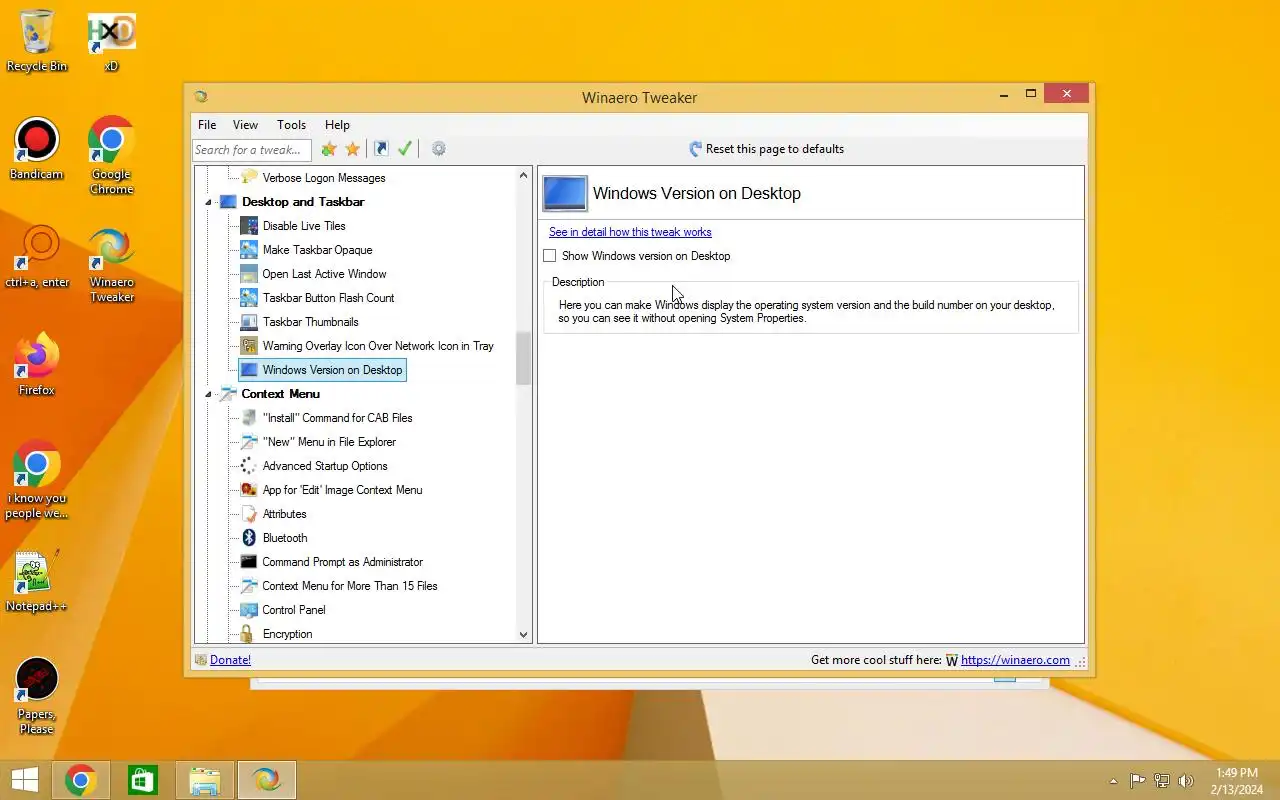Click the tree scrollbar down arrow

(x=523, y=634)
